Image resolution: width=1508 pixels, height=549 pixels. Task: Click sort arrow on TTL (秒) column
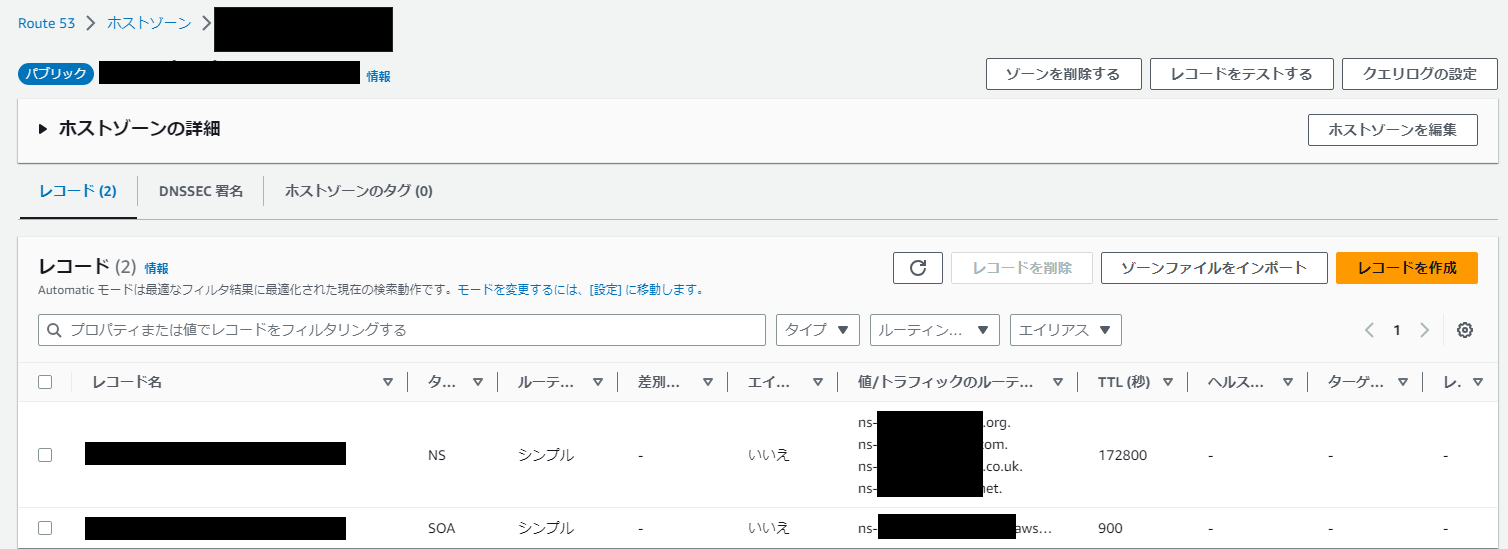click(x=1168, y=382)
